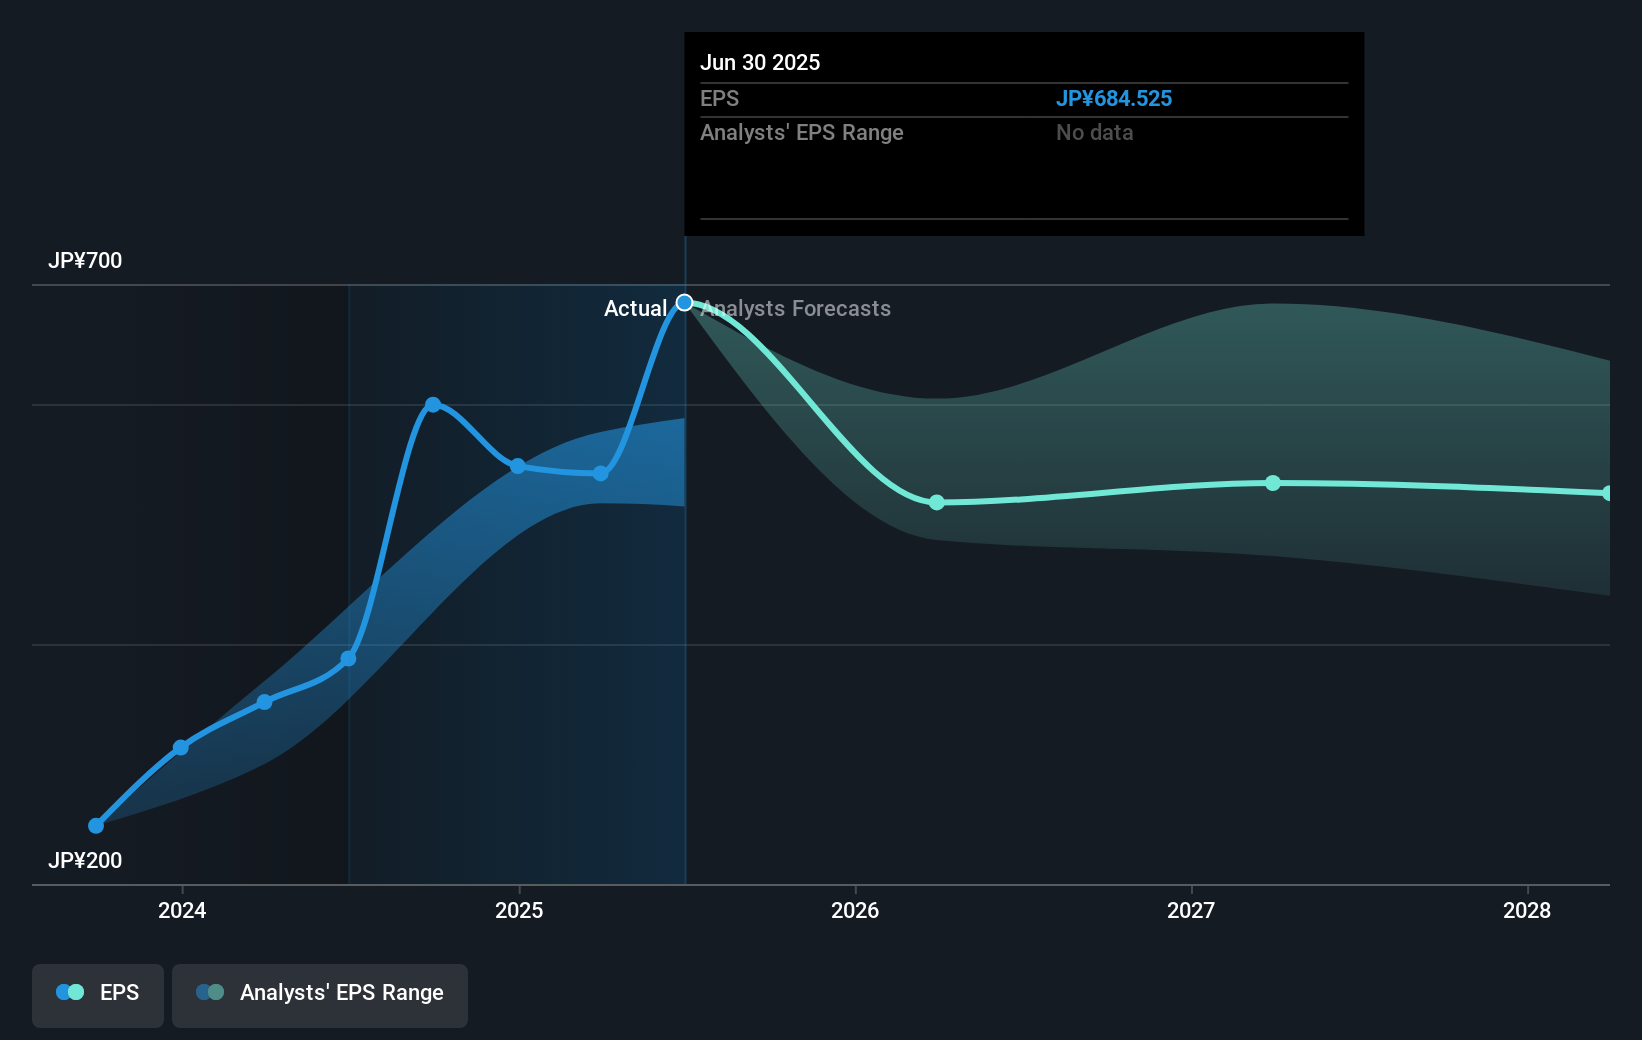Screen dimensions: 1642x1040
Task: Click the 'Actual' chart label
Action: pos(635,309)
